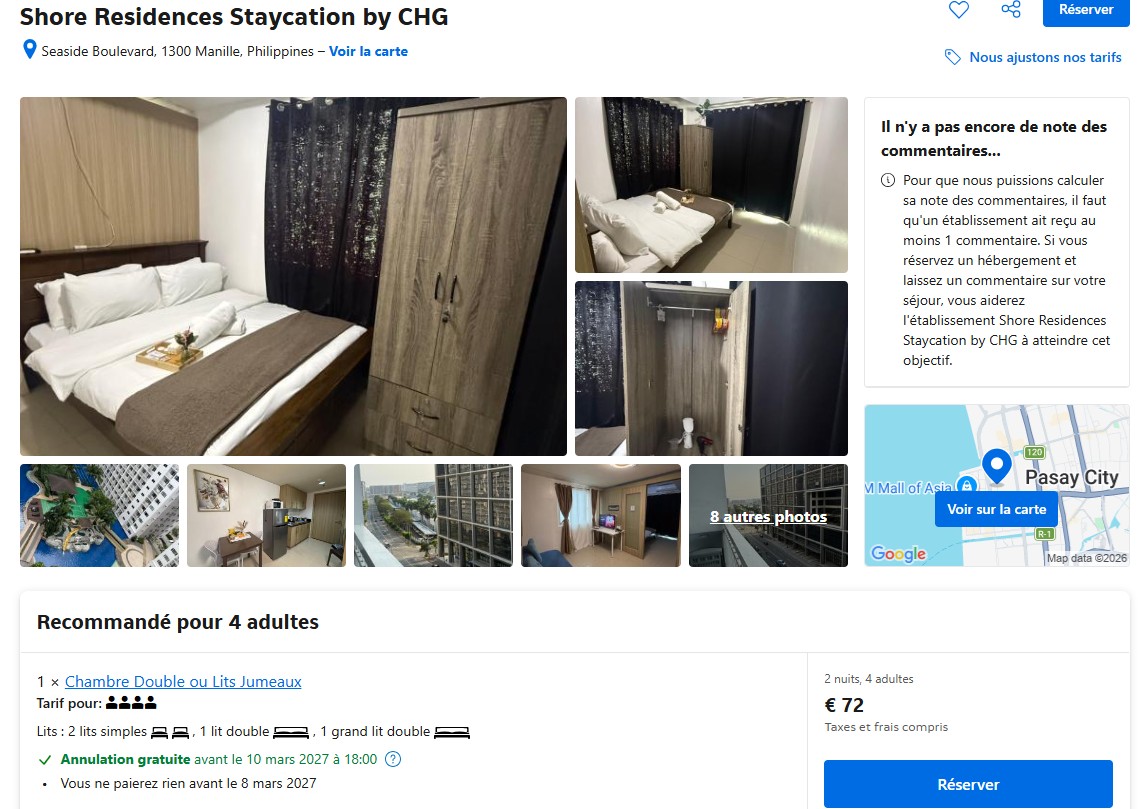
Task: Click the location pin beside the address
Action: [29, 49]
